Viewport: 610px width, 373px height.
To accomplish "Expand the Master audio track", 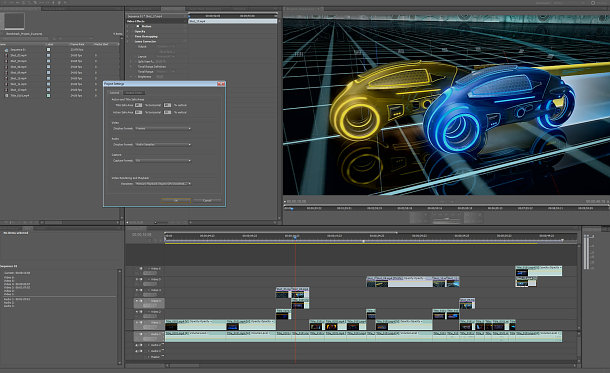I will [x=148, y=357].
